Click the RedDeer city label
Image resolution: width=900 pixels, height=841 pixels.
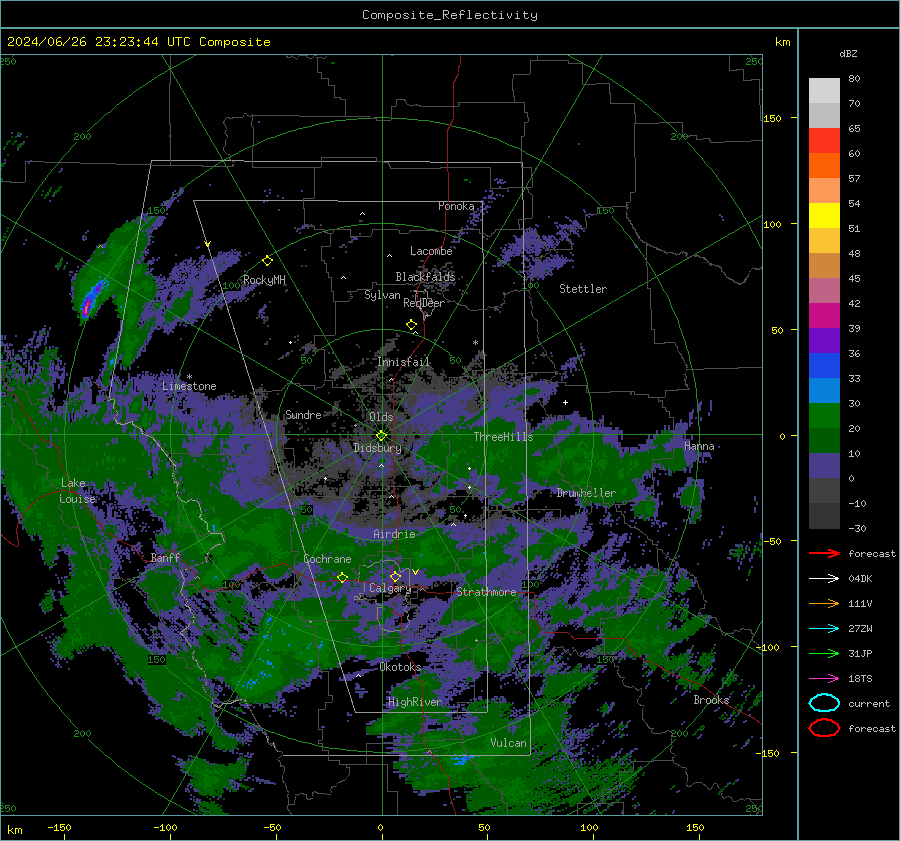point(424,303)
